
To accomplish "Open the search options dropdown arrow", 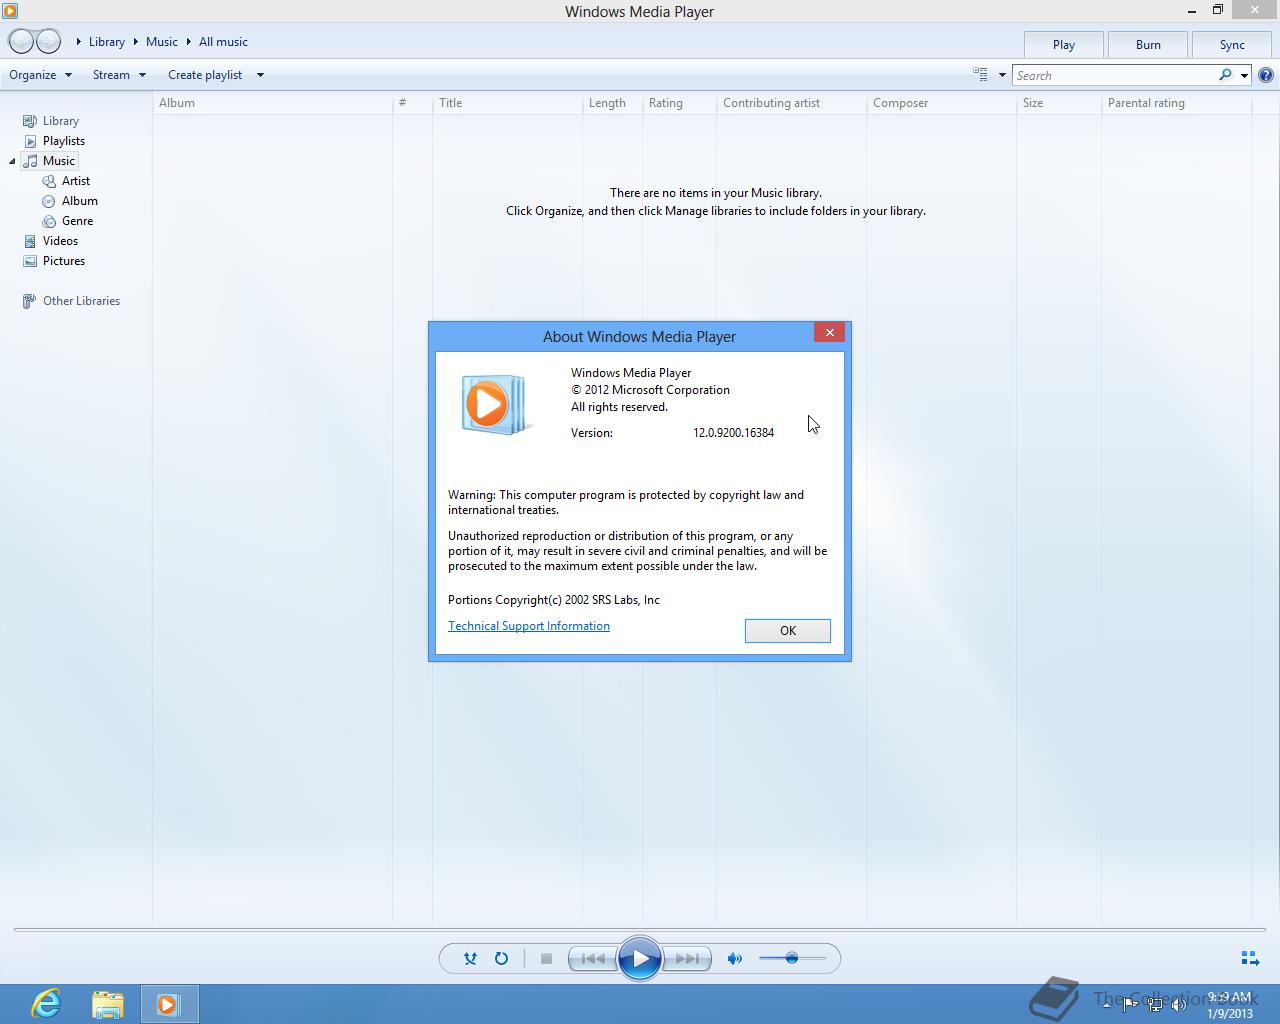I will pyautogui.click(x=1244, y=75).
